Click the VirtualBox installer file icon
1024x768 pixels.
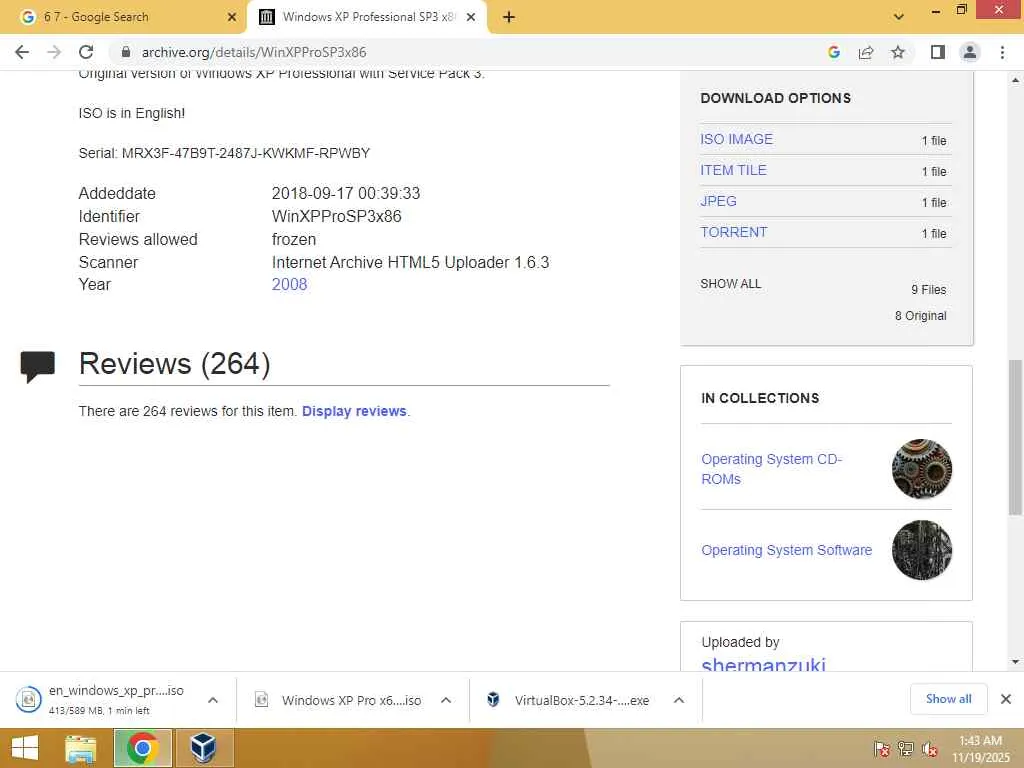click(493, 700)
